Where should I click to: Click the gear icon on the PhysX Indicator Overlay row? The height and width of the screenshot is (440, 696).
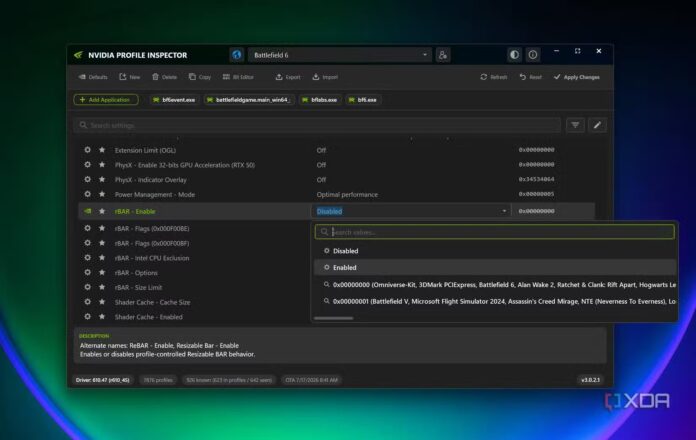click(x=87, y=179)
